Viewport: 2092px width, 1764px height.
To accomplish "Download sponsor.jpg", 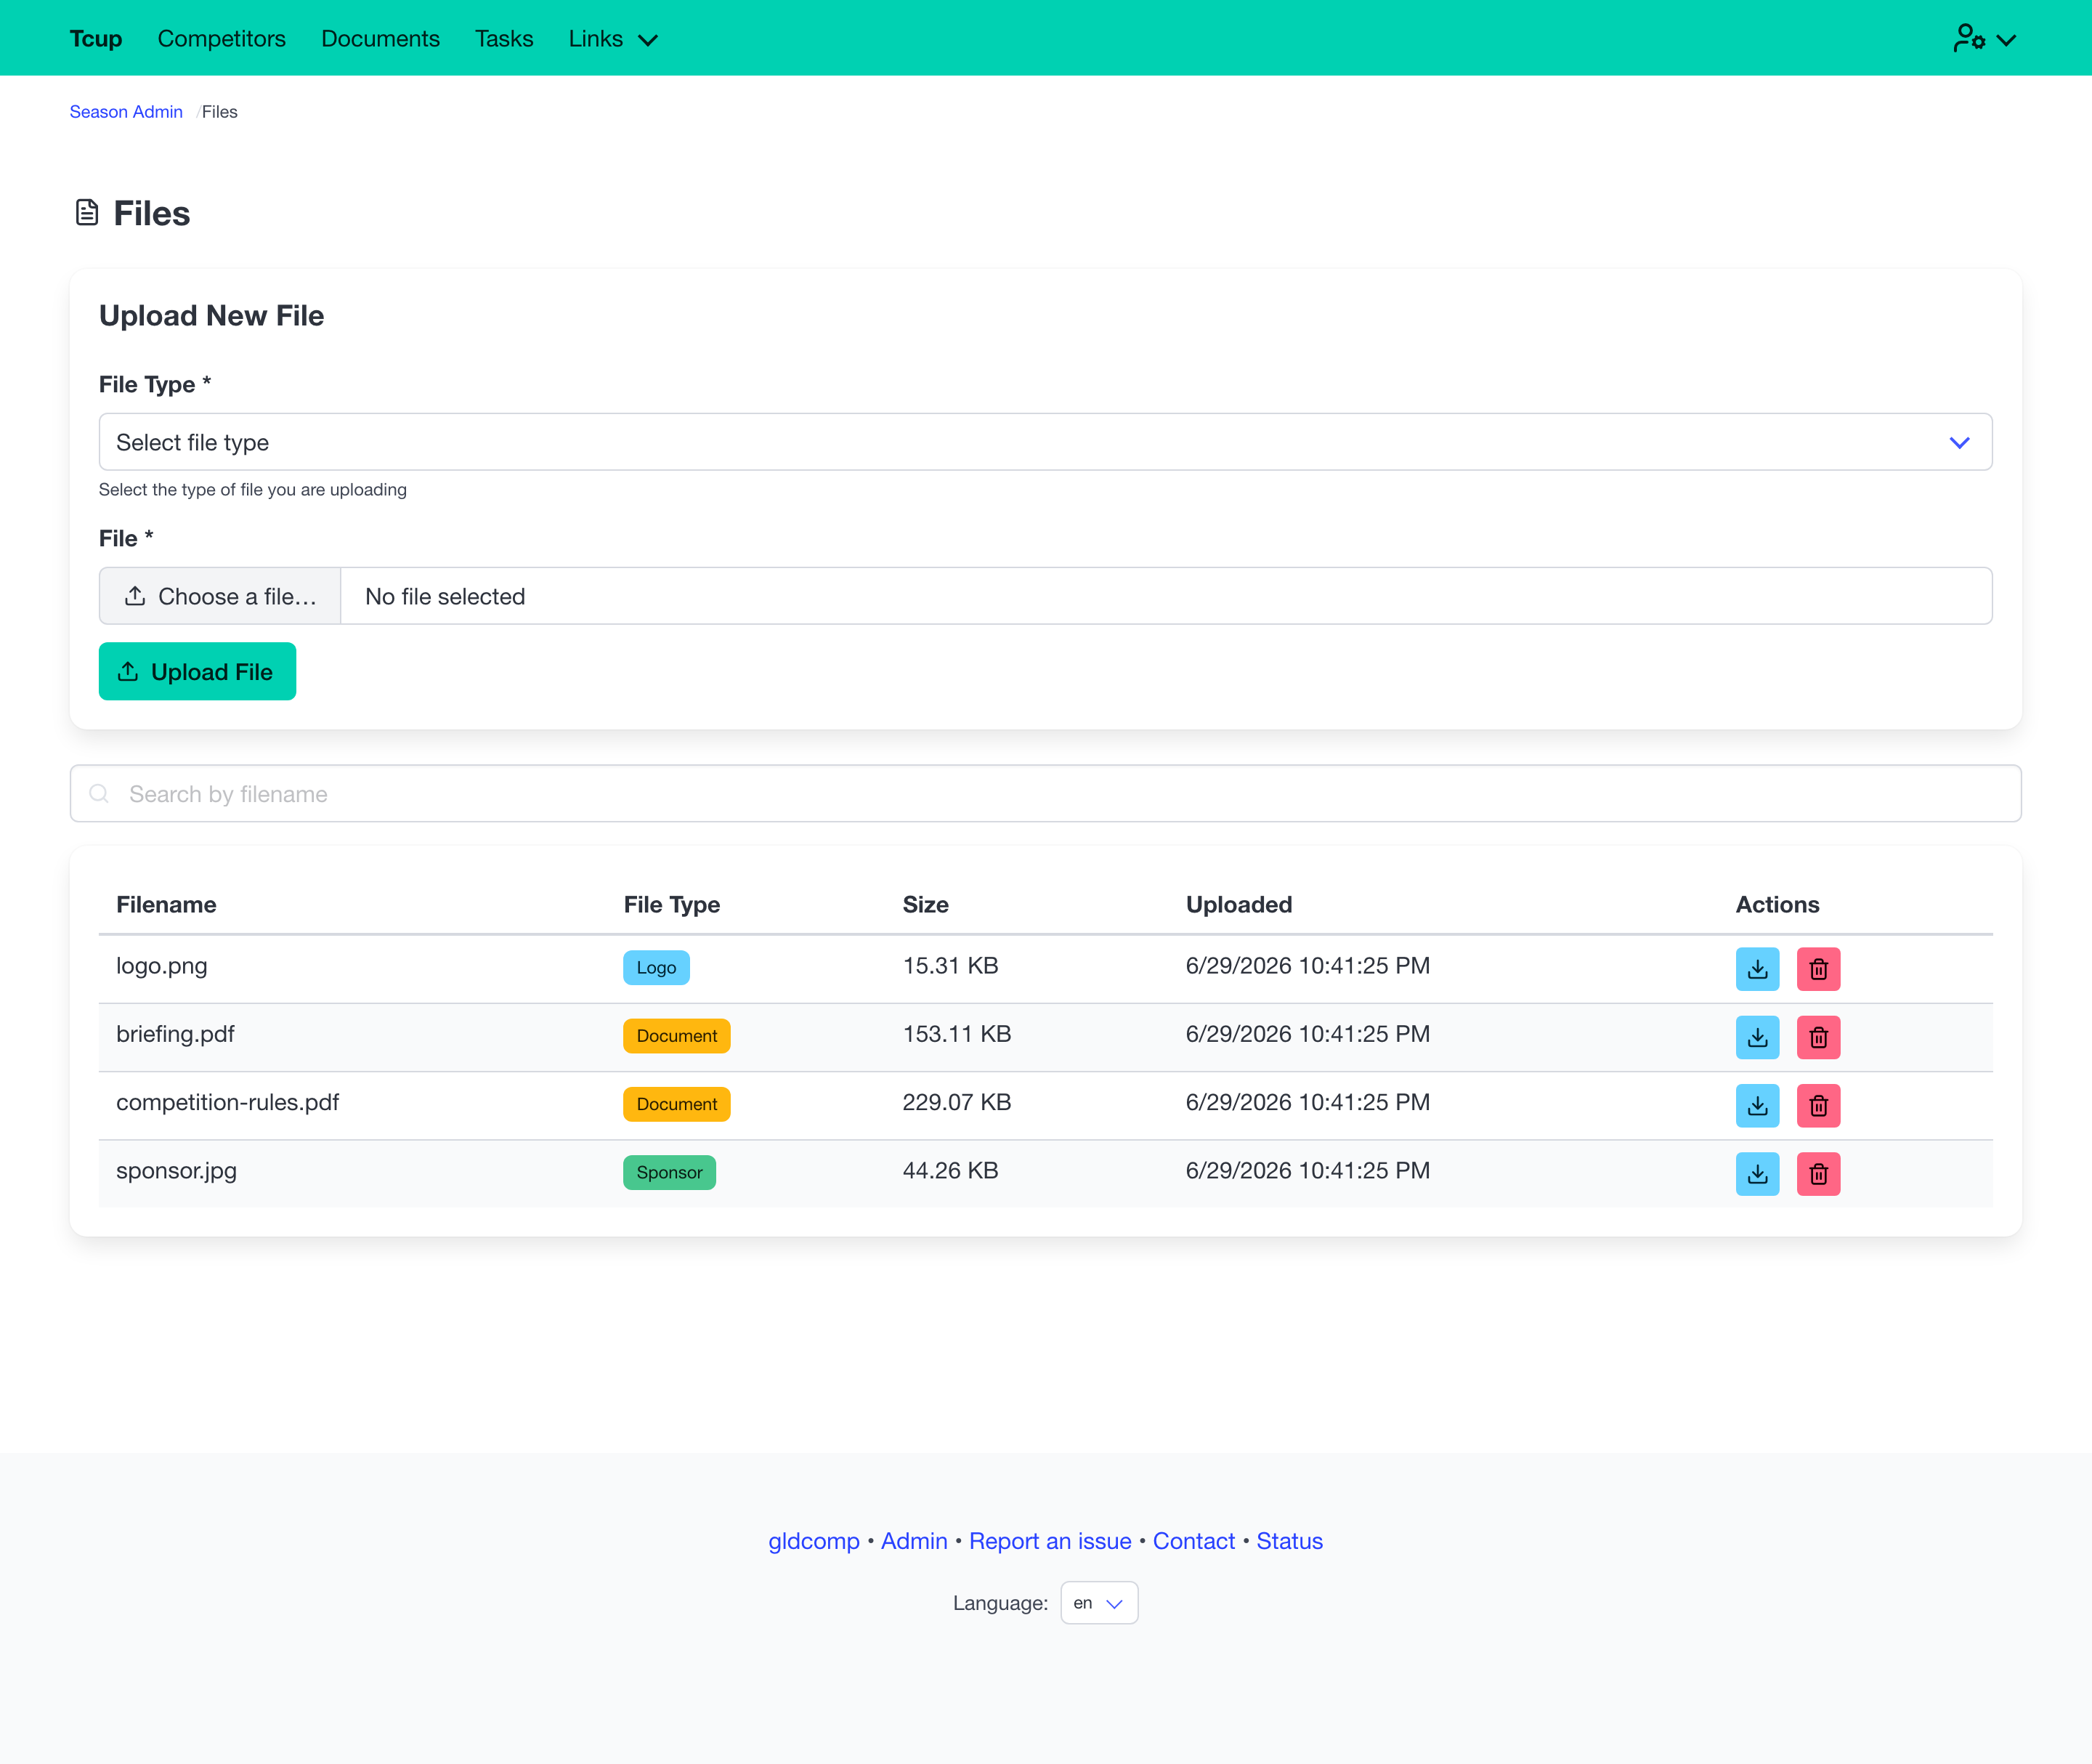I will [1757, 1174].
